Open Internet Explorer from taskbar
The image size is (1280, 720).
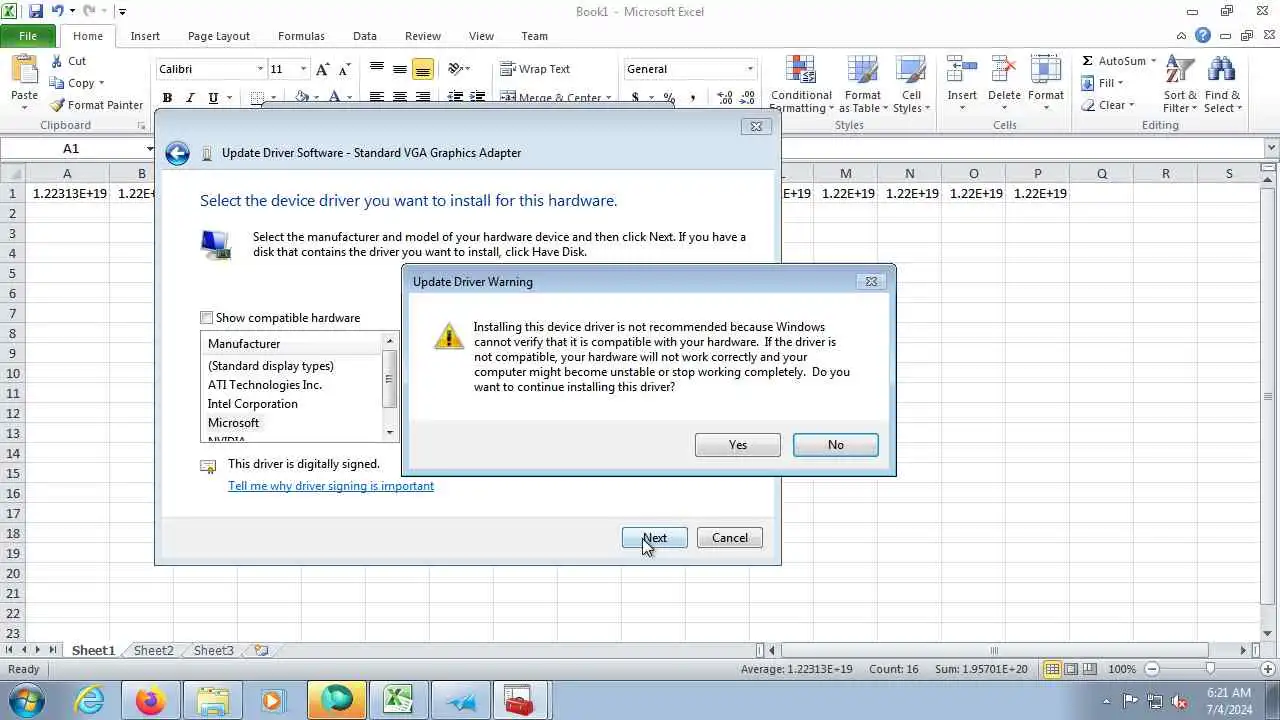(90, 701)
